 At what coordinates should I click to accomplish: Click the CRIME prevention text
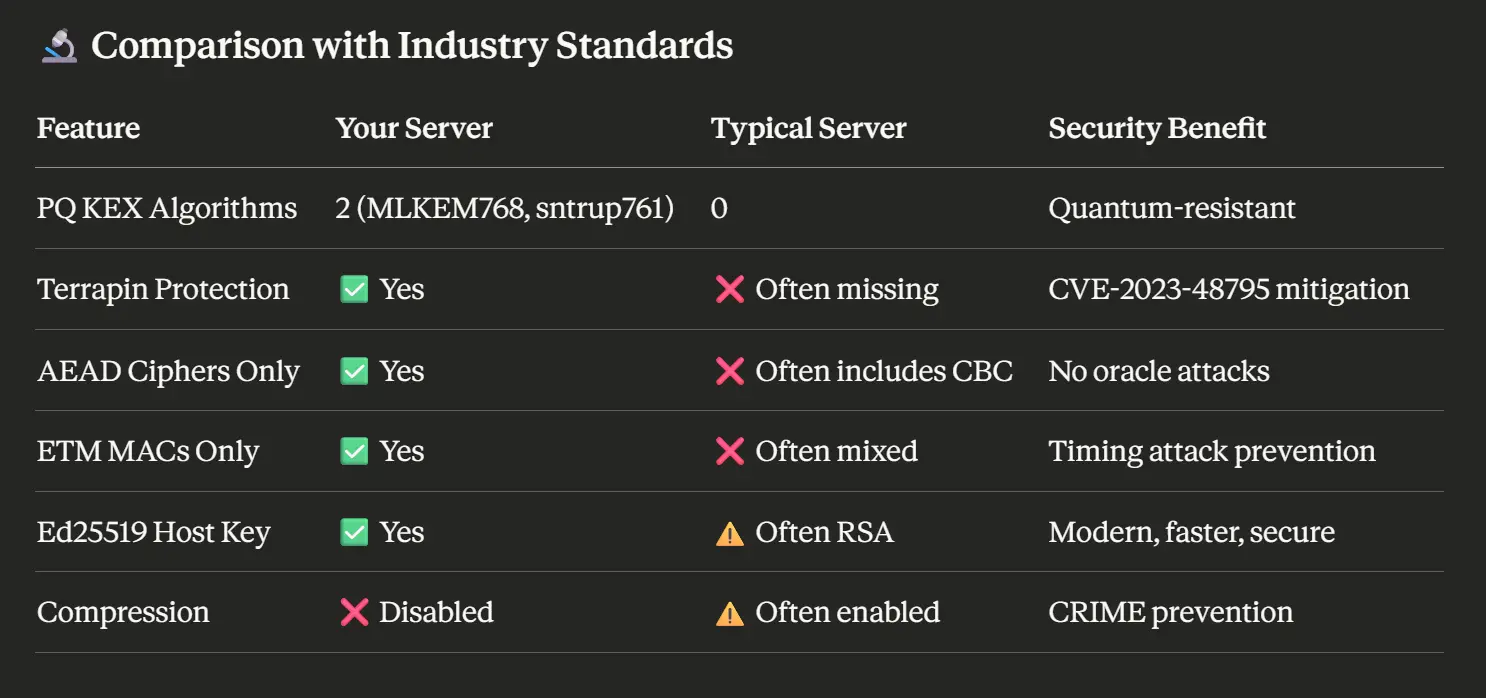point(1170,613)
